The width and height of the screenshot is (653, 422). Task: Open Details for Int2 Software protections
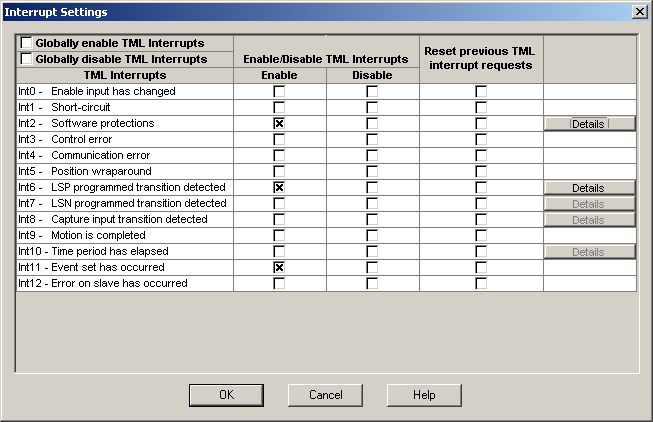pos(589,124)
